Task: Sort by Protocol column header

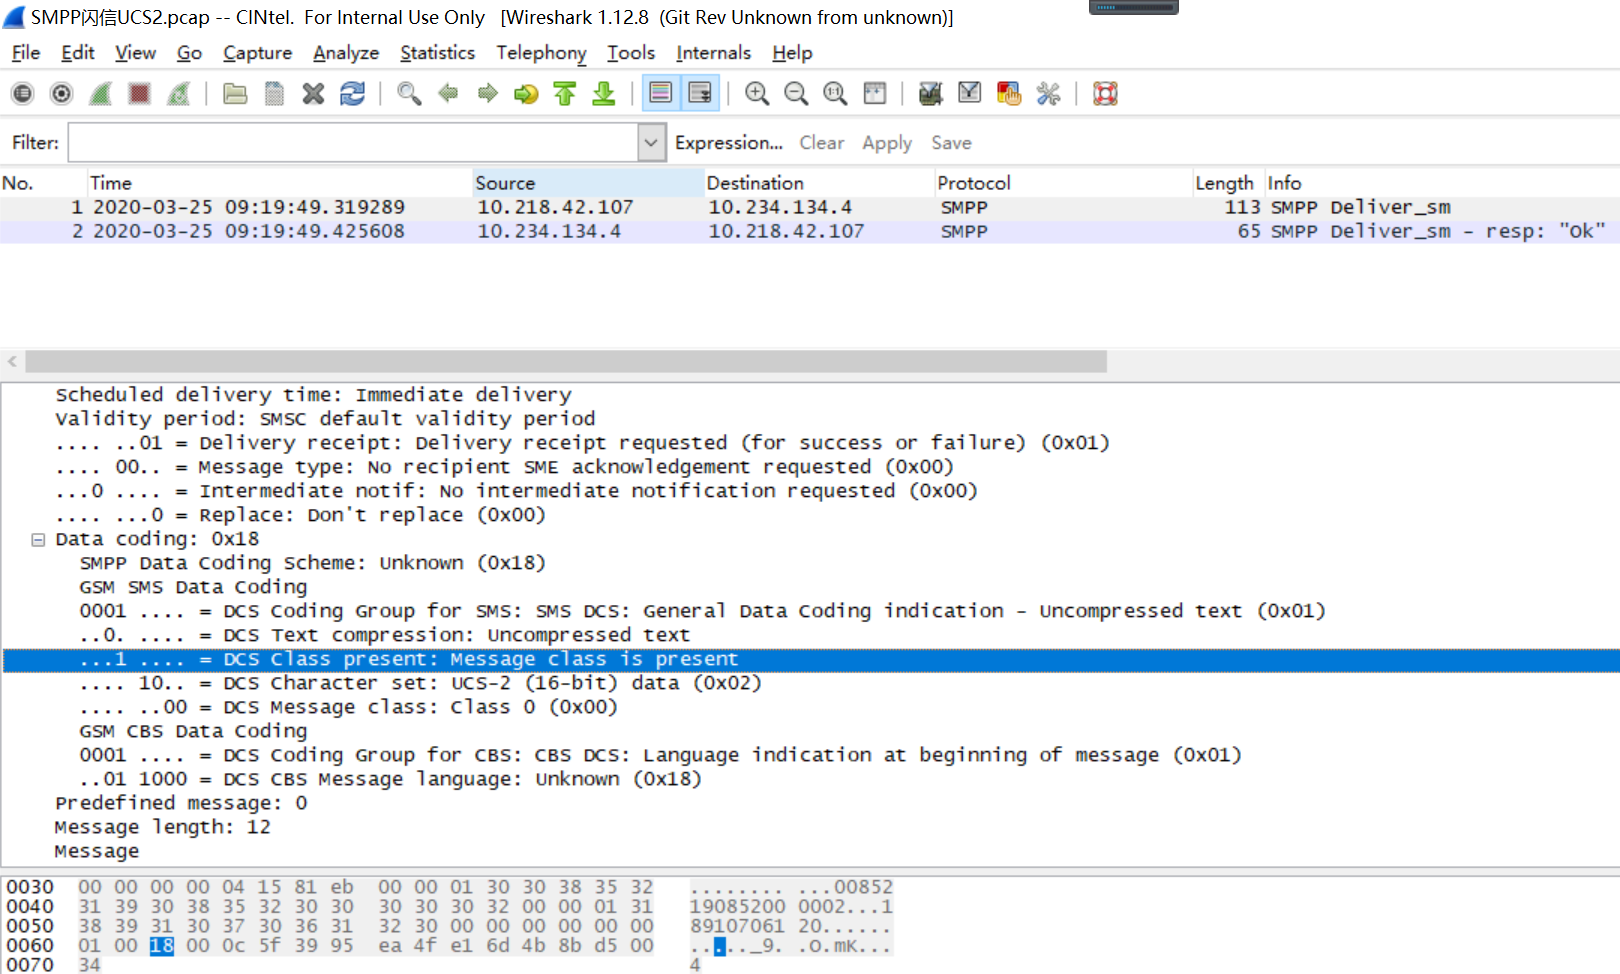Action: pos(1063,183)
